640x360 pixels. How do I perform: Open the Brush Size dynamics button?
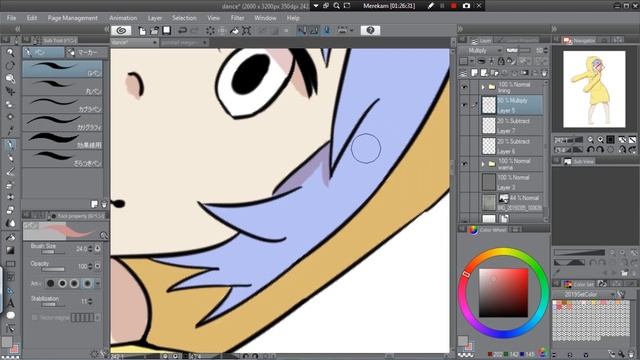pyautogui.click(x=98, y=249)
